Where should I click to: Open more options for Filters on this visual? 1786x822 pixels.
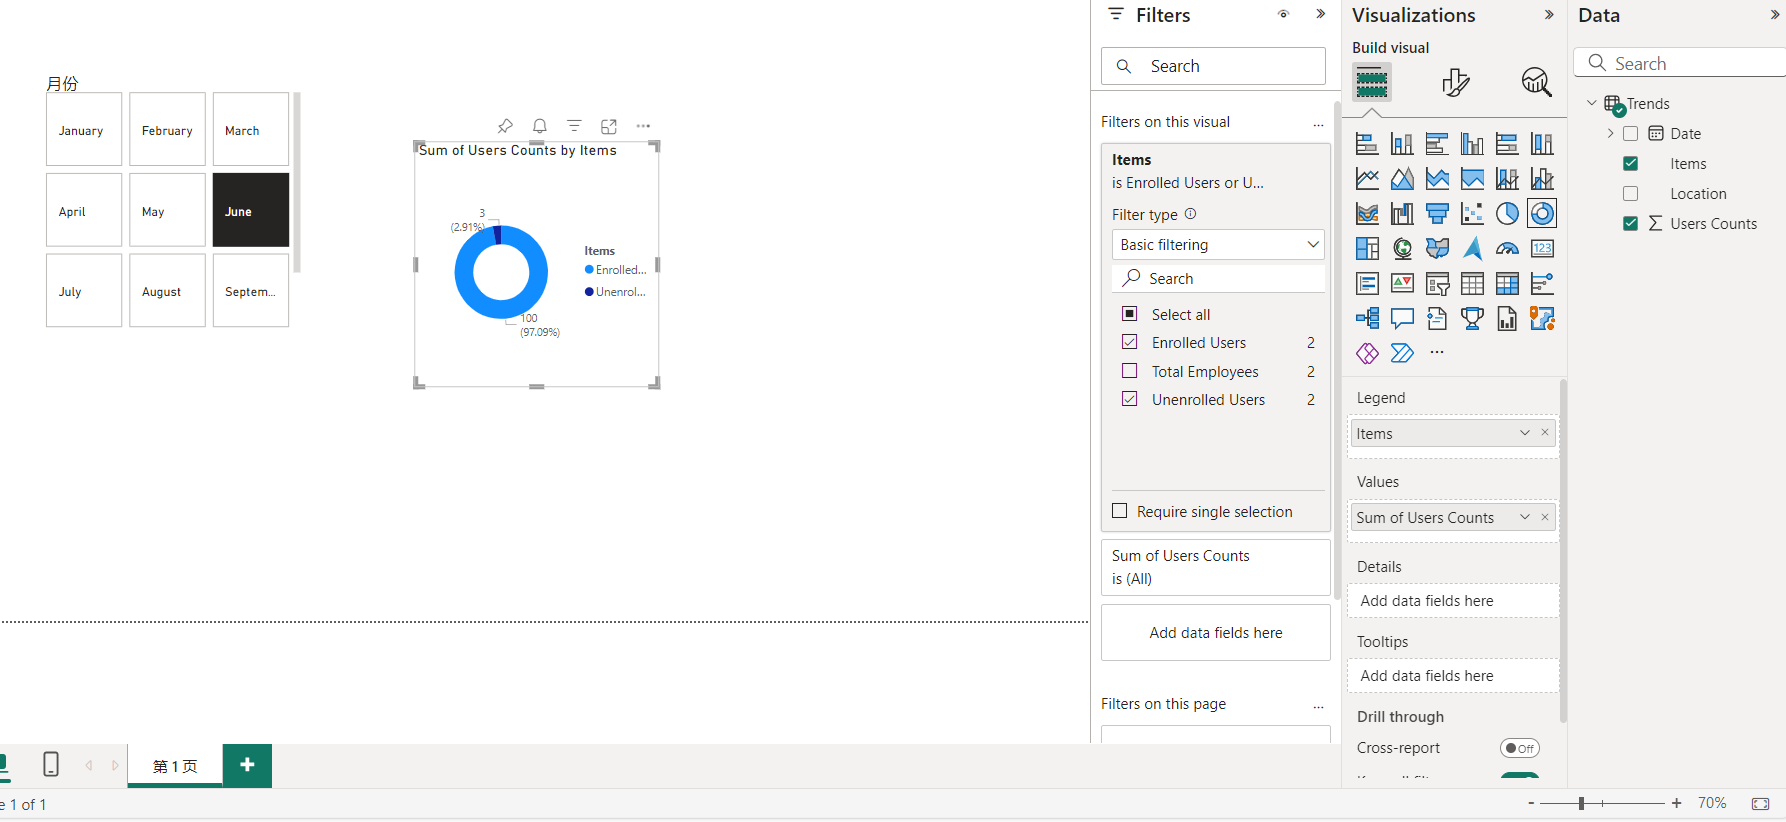(1319, 123)
